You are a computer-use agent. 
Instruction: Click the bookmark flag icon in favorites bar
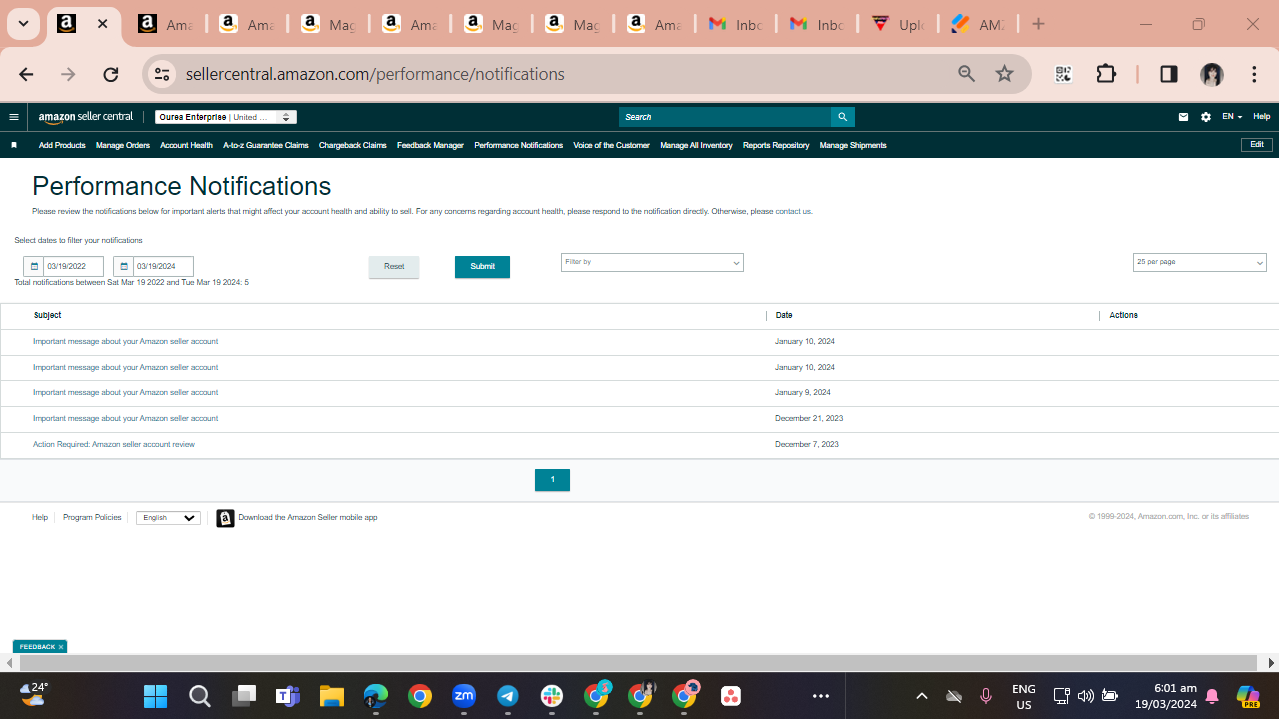(14, 145)
